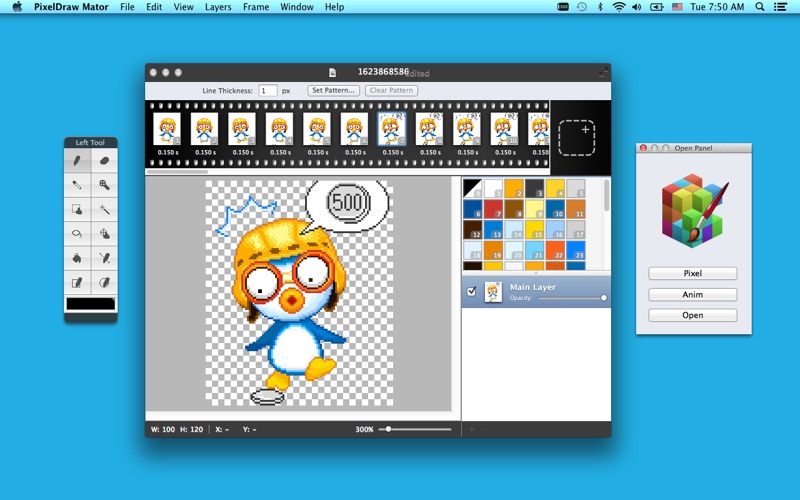The height and width of the screenshot is (500, 800).
Task: Toggle Main Layer visibility checkbox
Action: [471, 291]
